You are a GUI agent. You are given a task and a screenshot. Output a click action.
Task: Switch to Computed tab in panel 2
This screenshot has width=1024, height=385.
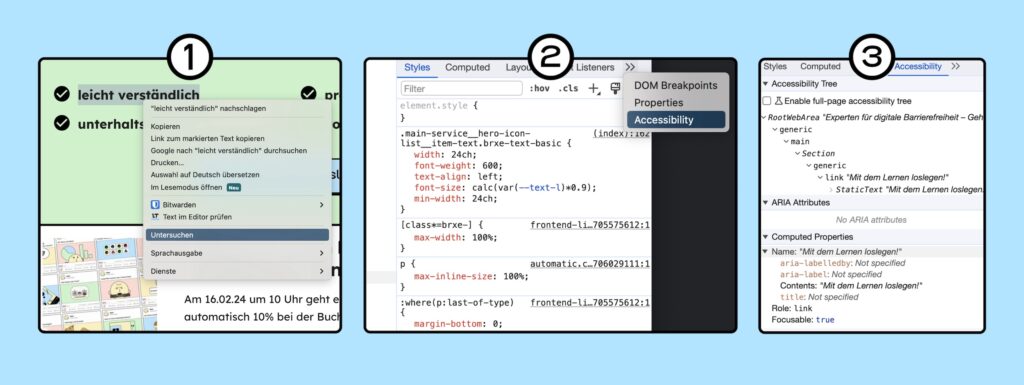pos(468,67)
